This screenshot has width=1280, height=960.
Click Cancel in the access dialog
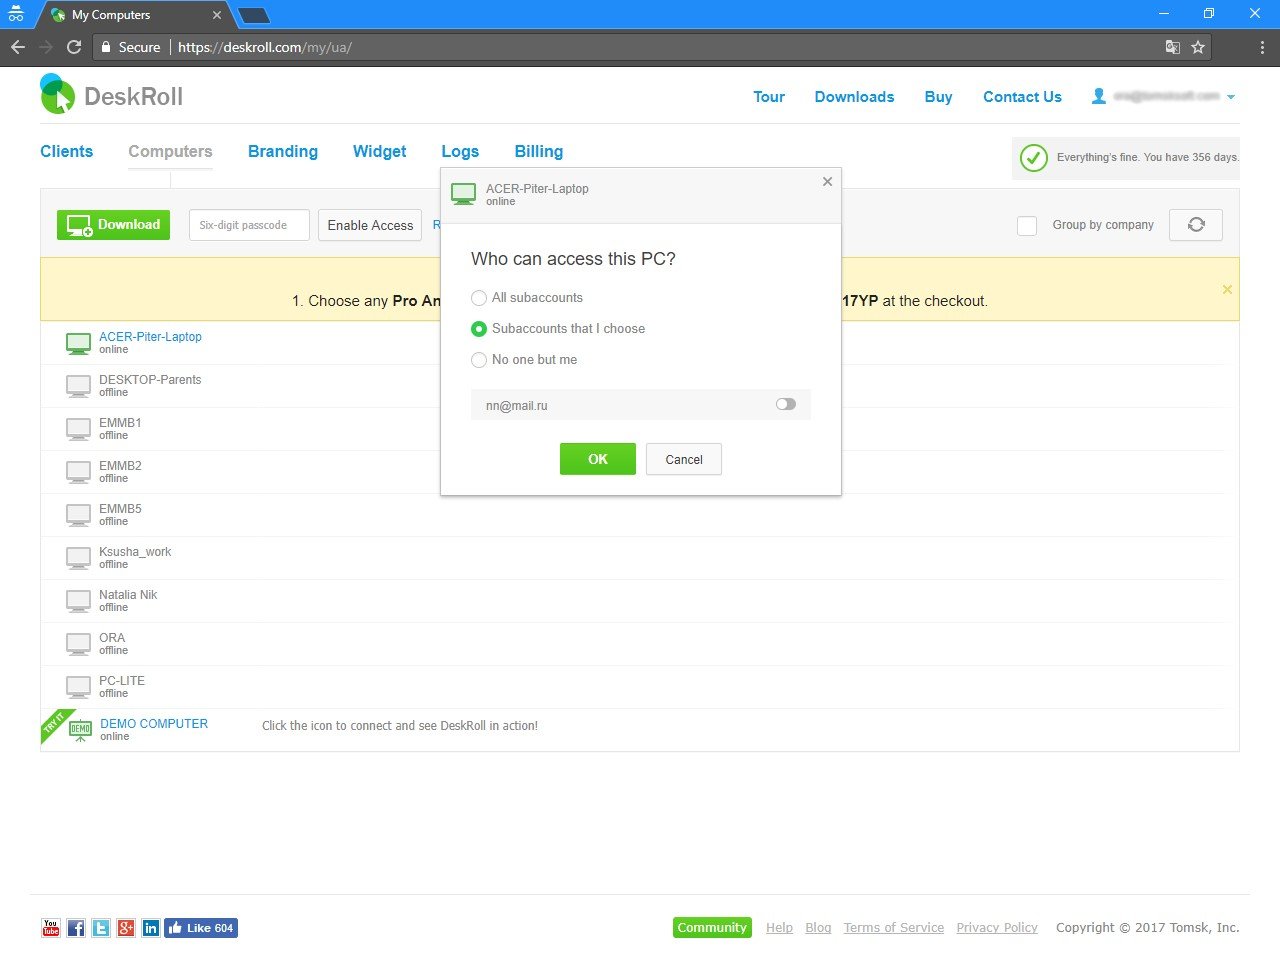tap(684, 459)
